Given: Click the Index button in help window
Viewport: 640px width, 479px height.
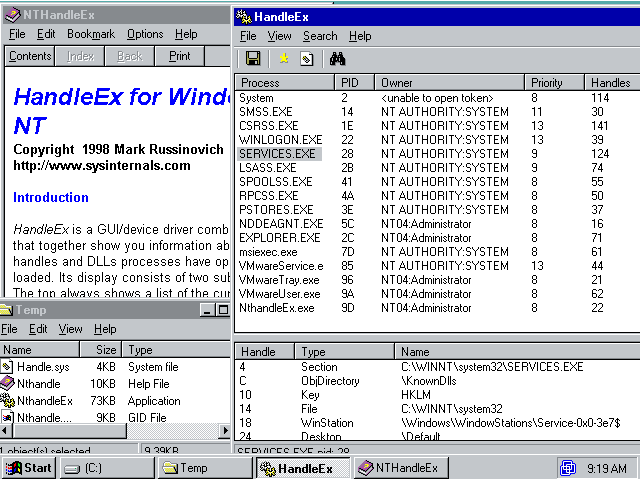Looking at the screenshot, I should click(80, 56).
